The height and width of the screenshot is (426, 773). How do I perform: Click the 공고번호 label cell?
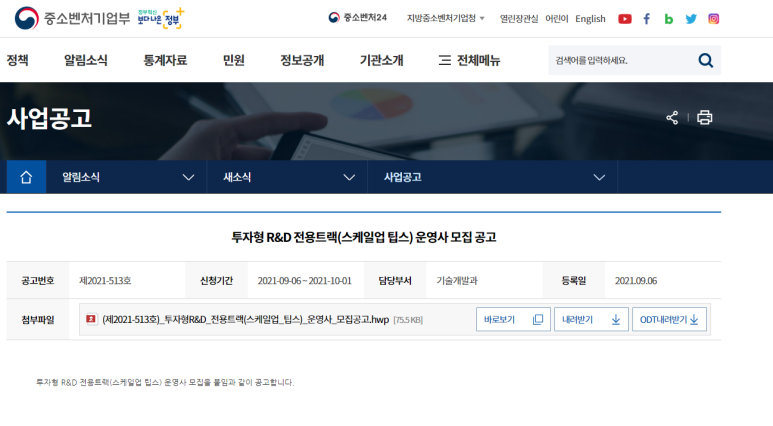pyautogui.click(x=37, y=281)
